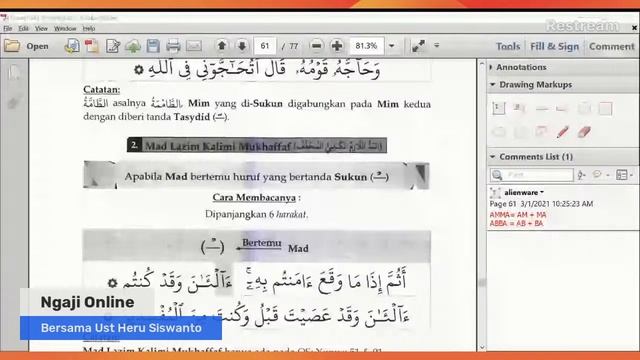Click the comment timestamp Page 61 3/1/2021

point(541,204)
